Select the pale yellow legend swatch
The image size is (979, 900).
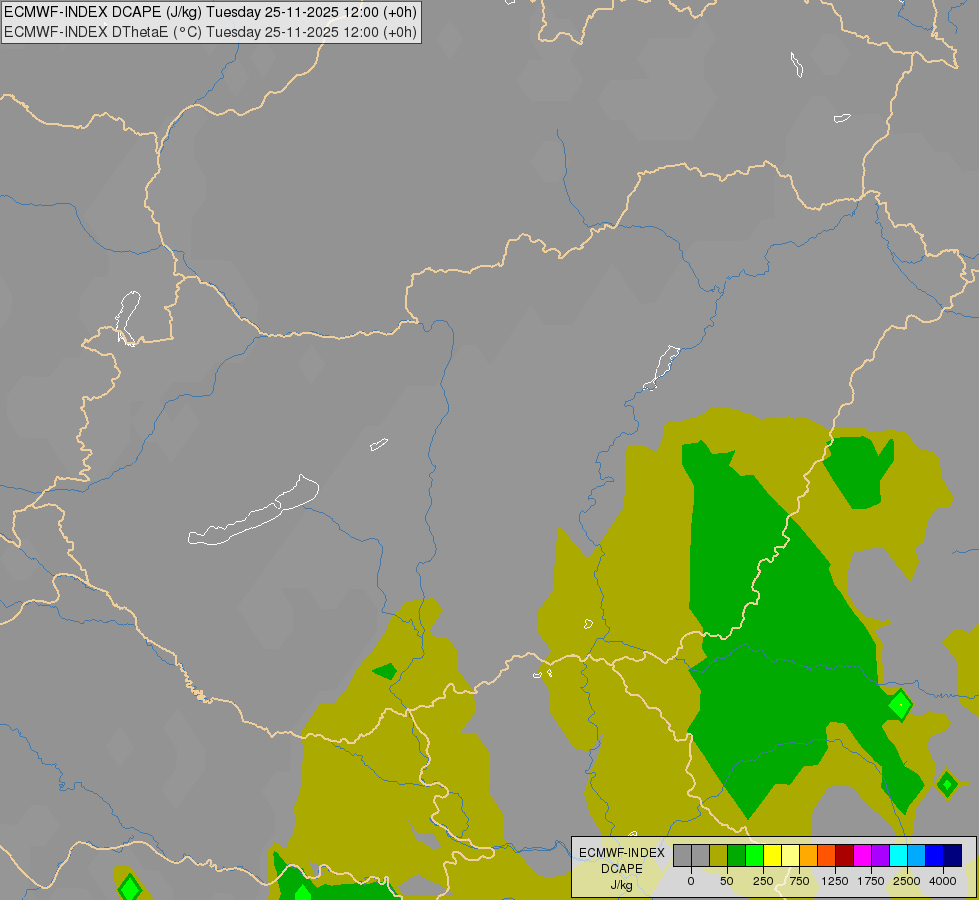pyautogui.click(x=790, y=855)
